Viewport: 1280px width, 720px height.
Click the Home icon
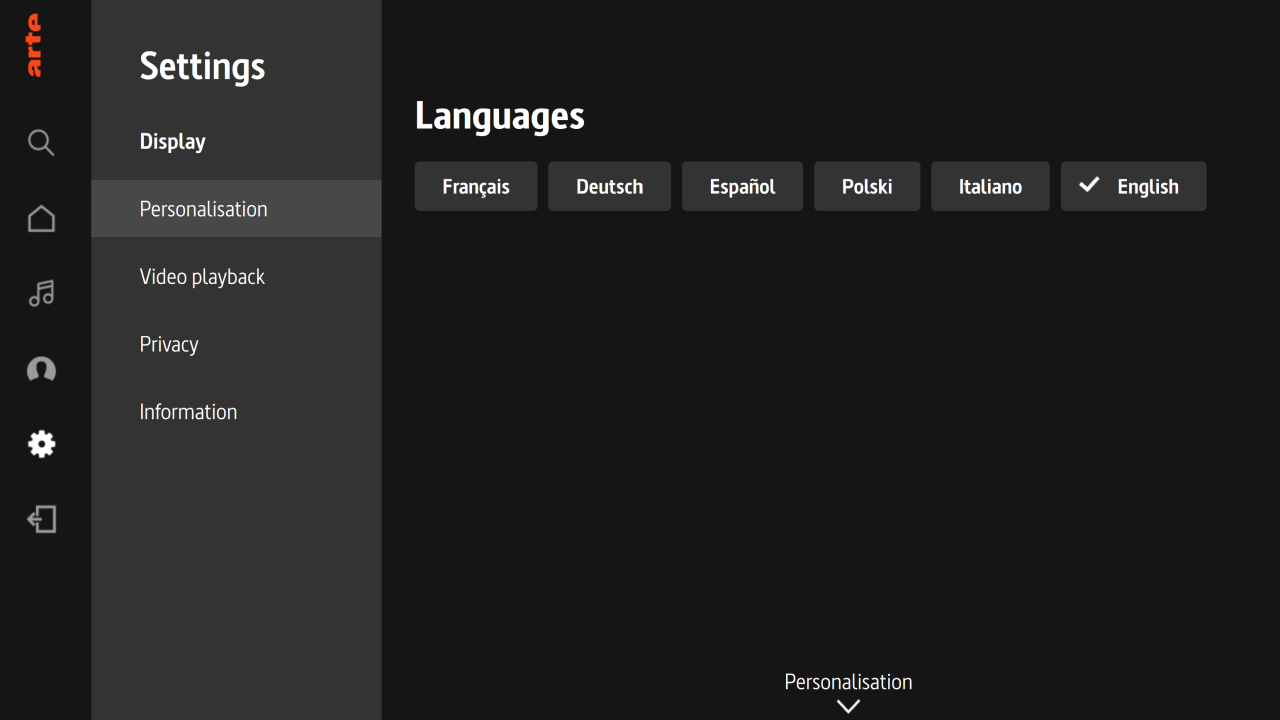point(41,218)
